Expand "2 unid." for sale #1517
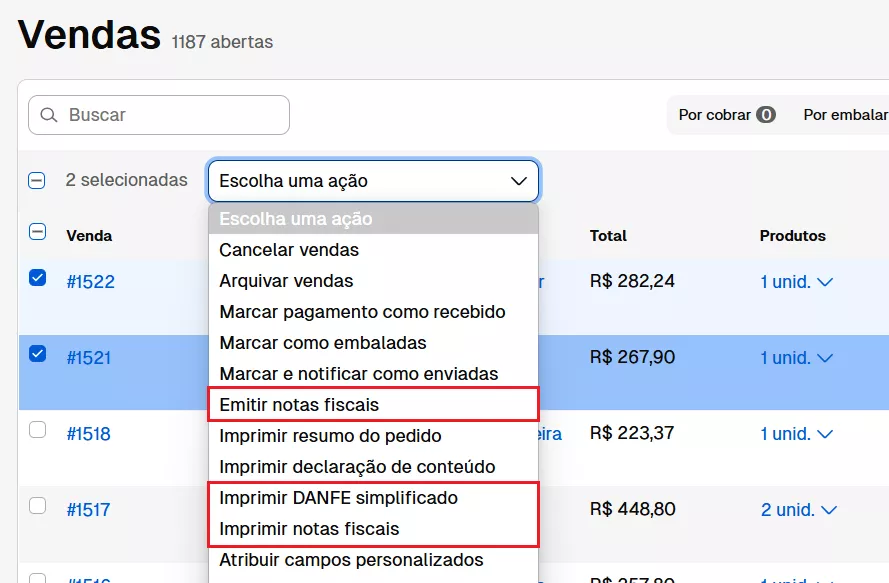 pos(797,509)
